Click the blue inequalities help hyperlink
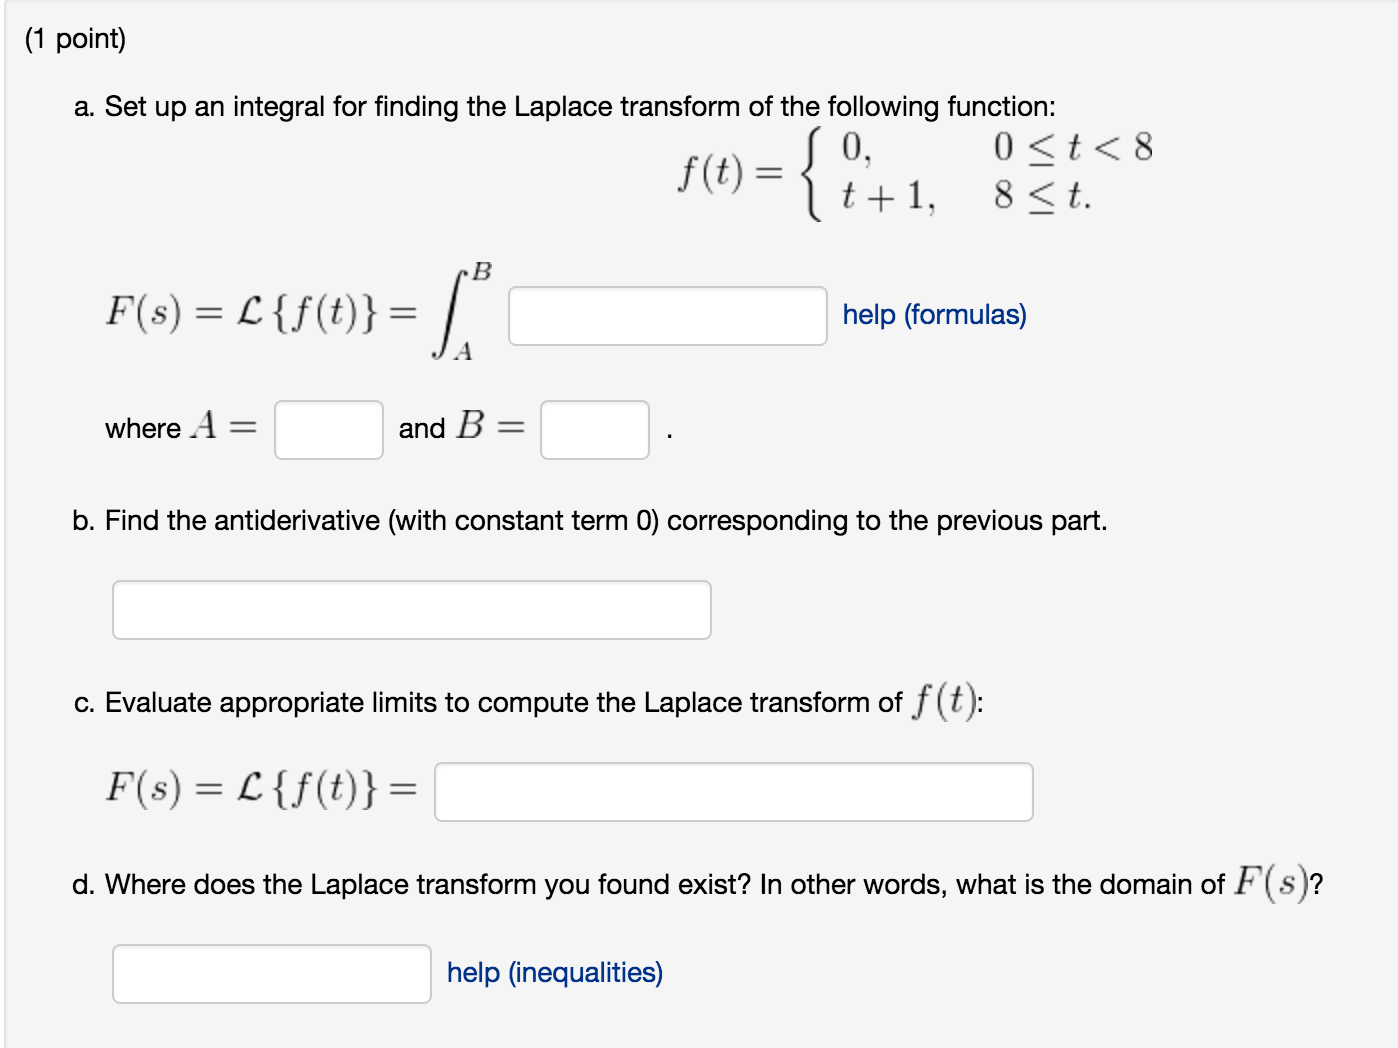 click(554, 972)
